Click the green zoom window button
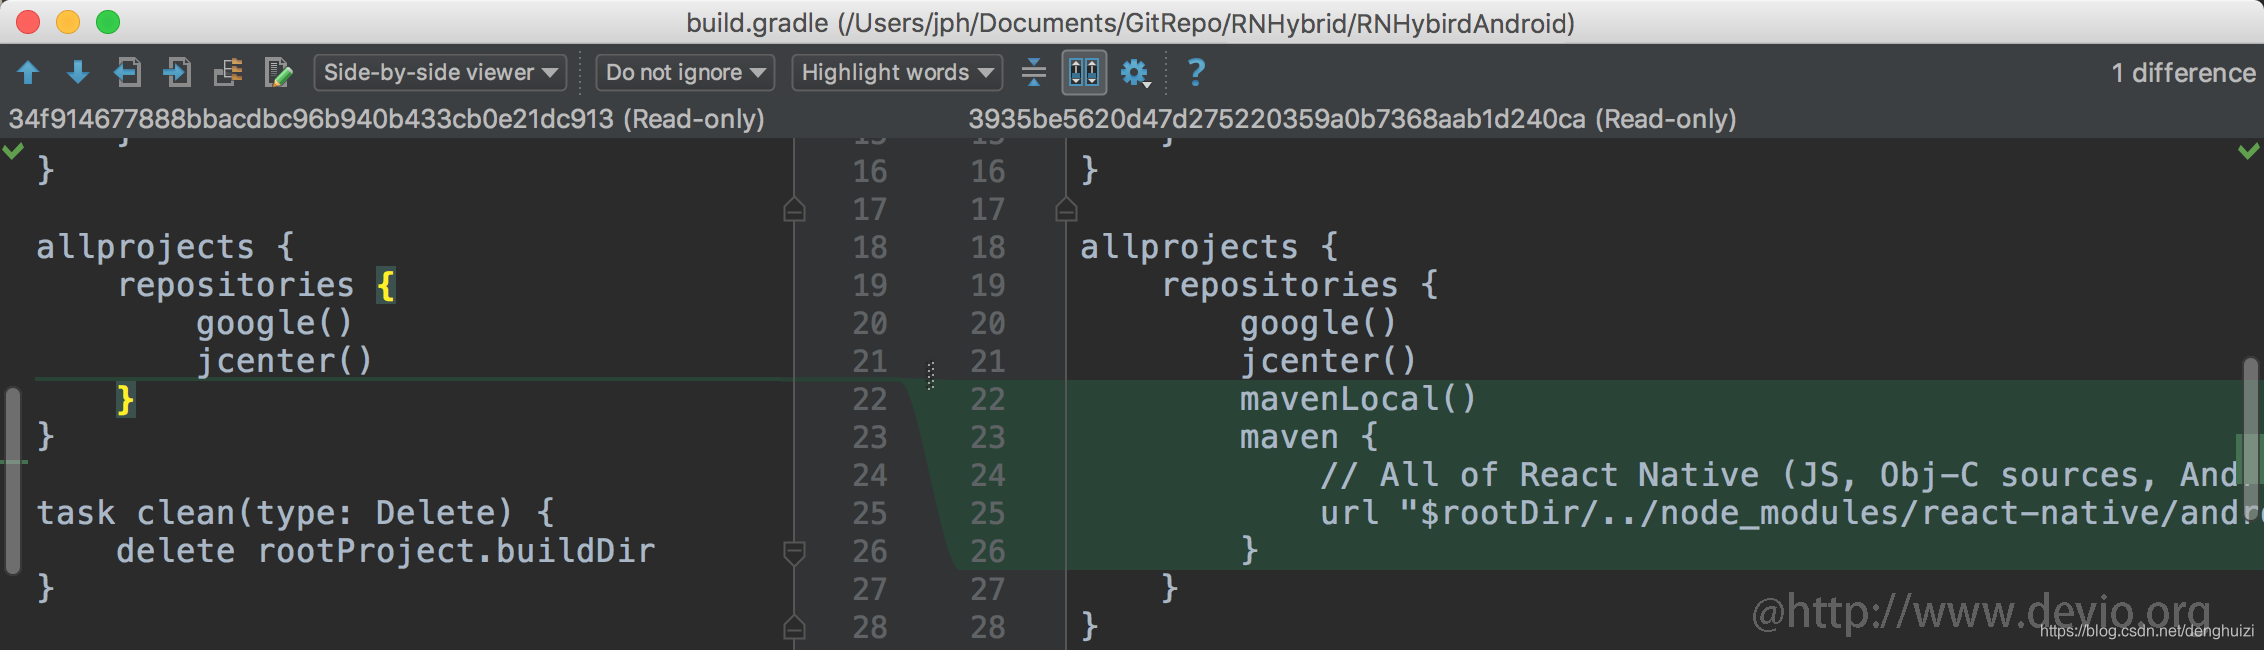The image size is (2264, 650). (108, 22)
